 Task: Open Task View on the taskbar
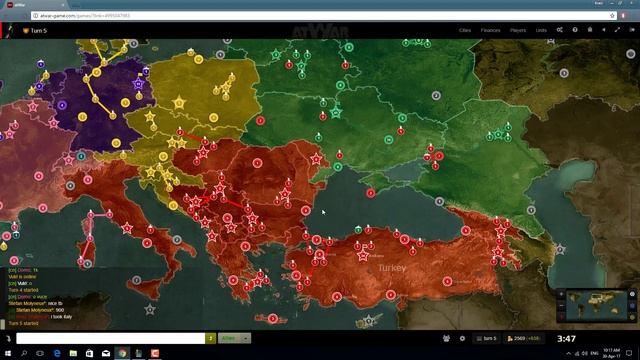tap(40, 353)
